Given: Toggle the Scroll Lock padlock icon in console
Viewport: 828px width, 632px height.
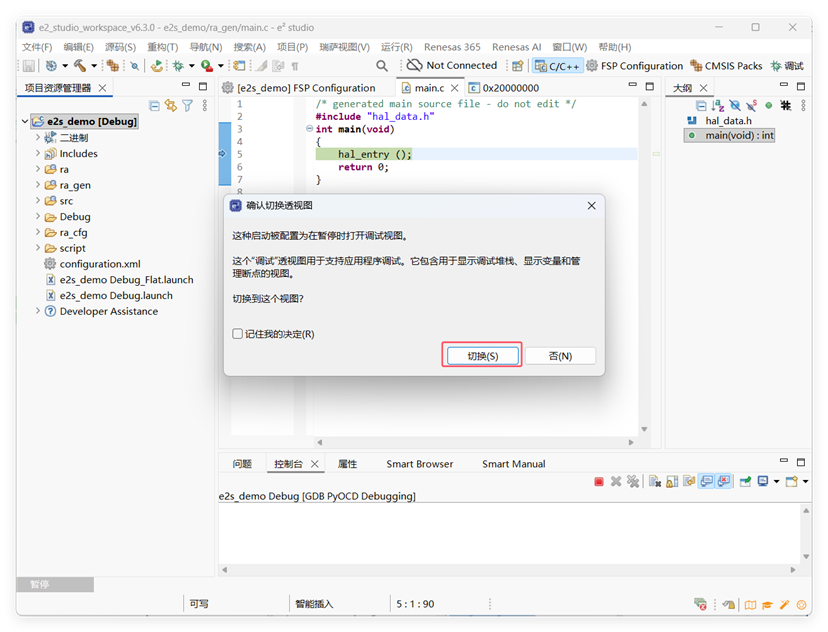Looking at the screenshot, I should point(672,482).
